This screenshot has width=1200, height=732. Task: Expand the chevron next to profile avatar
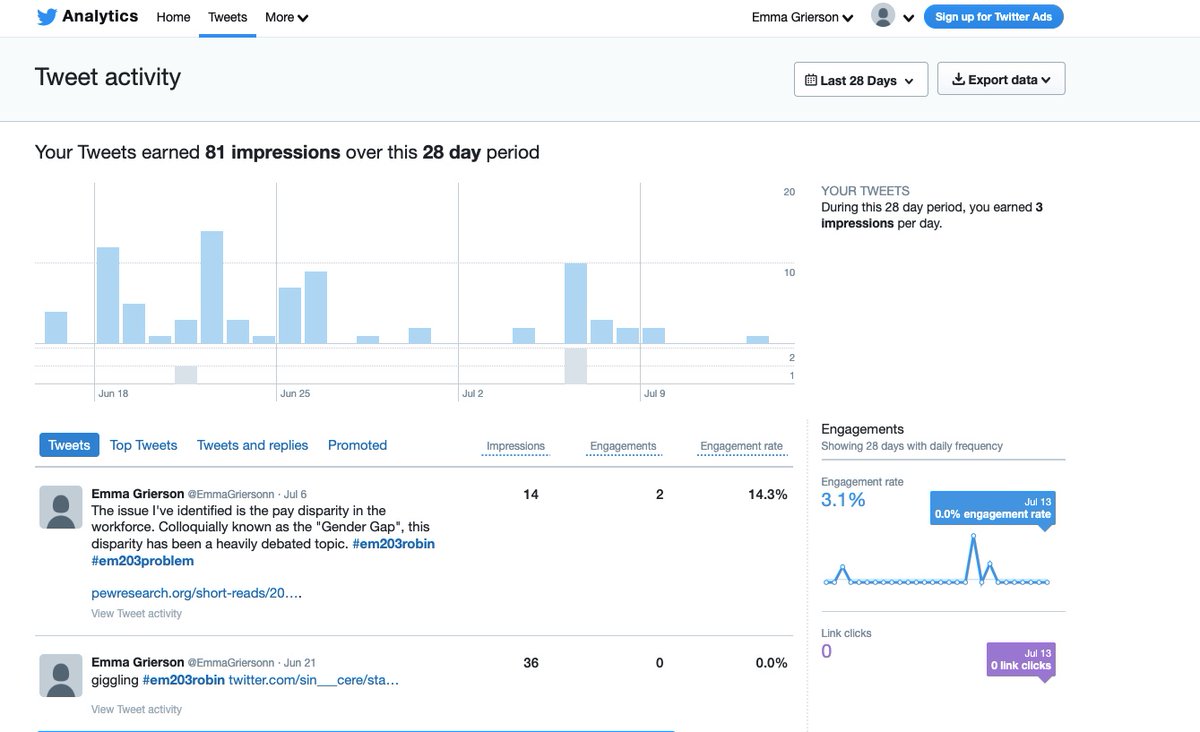pos(908,18)
